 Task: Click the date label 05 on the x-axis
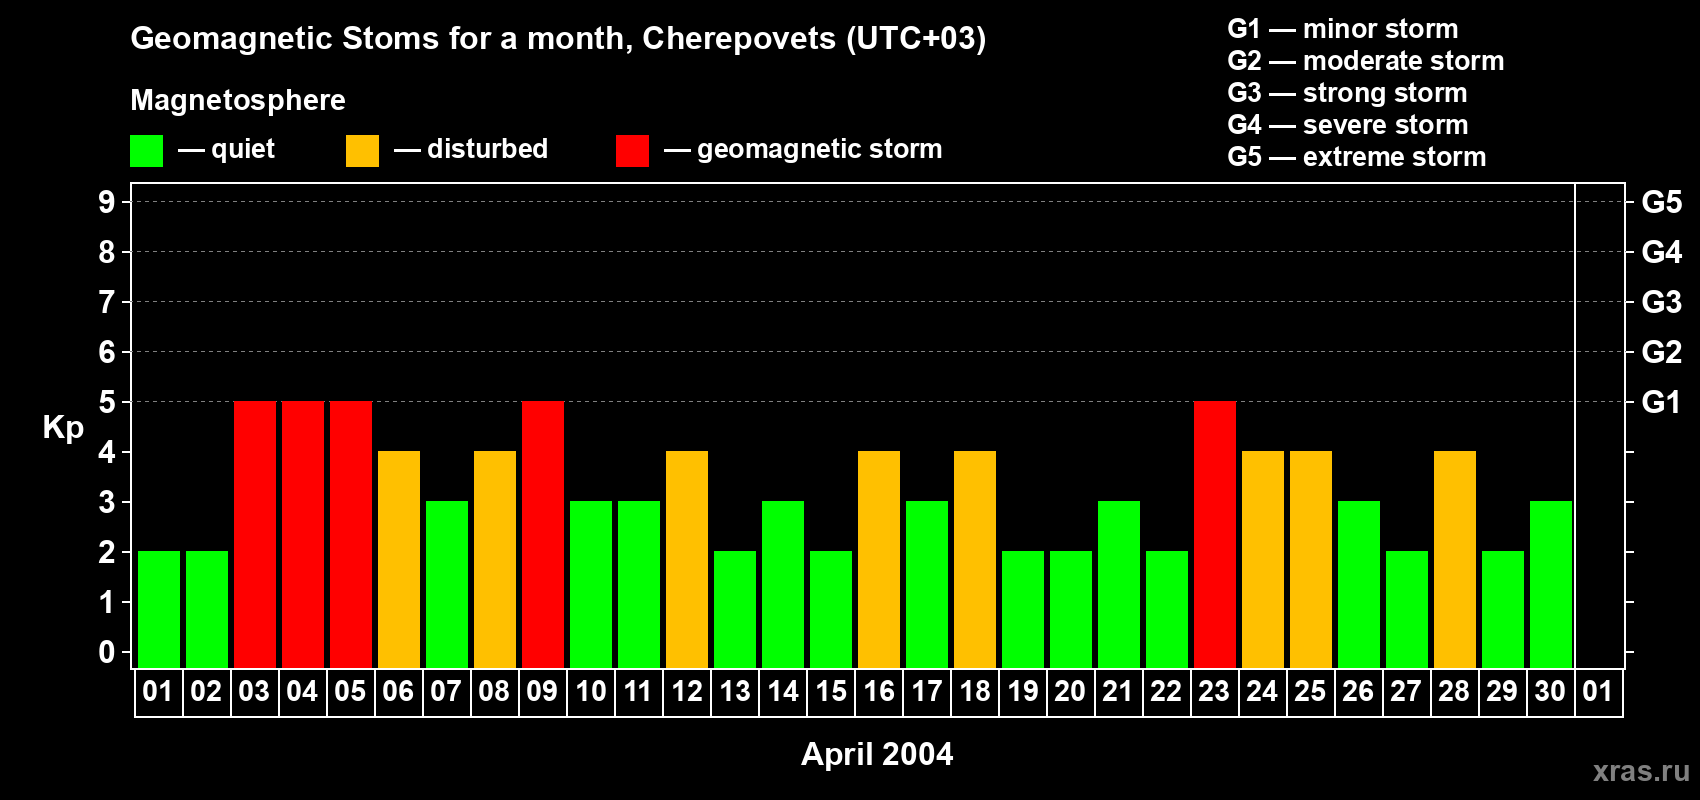pyautogui.click(x=350, y=692)
